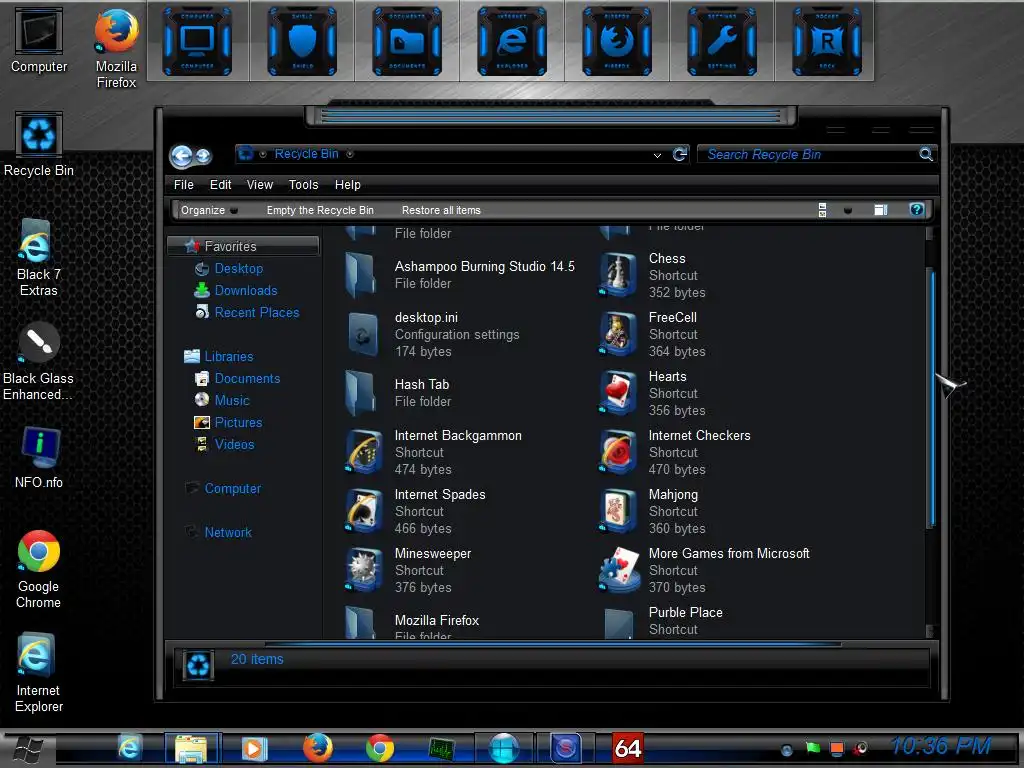Click Empty the Recycle Bin
Viewport: 1024px width, 768px height.
[x=320, y=210]
